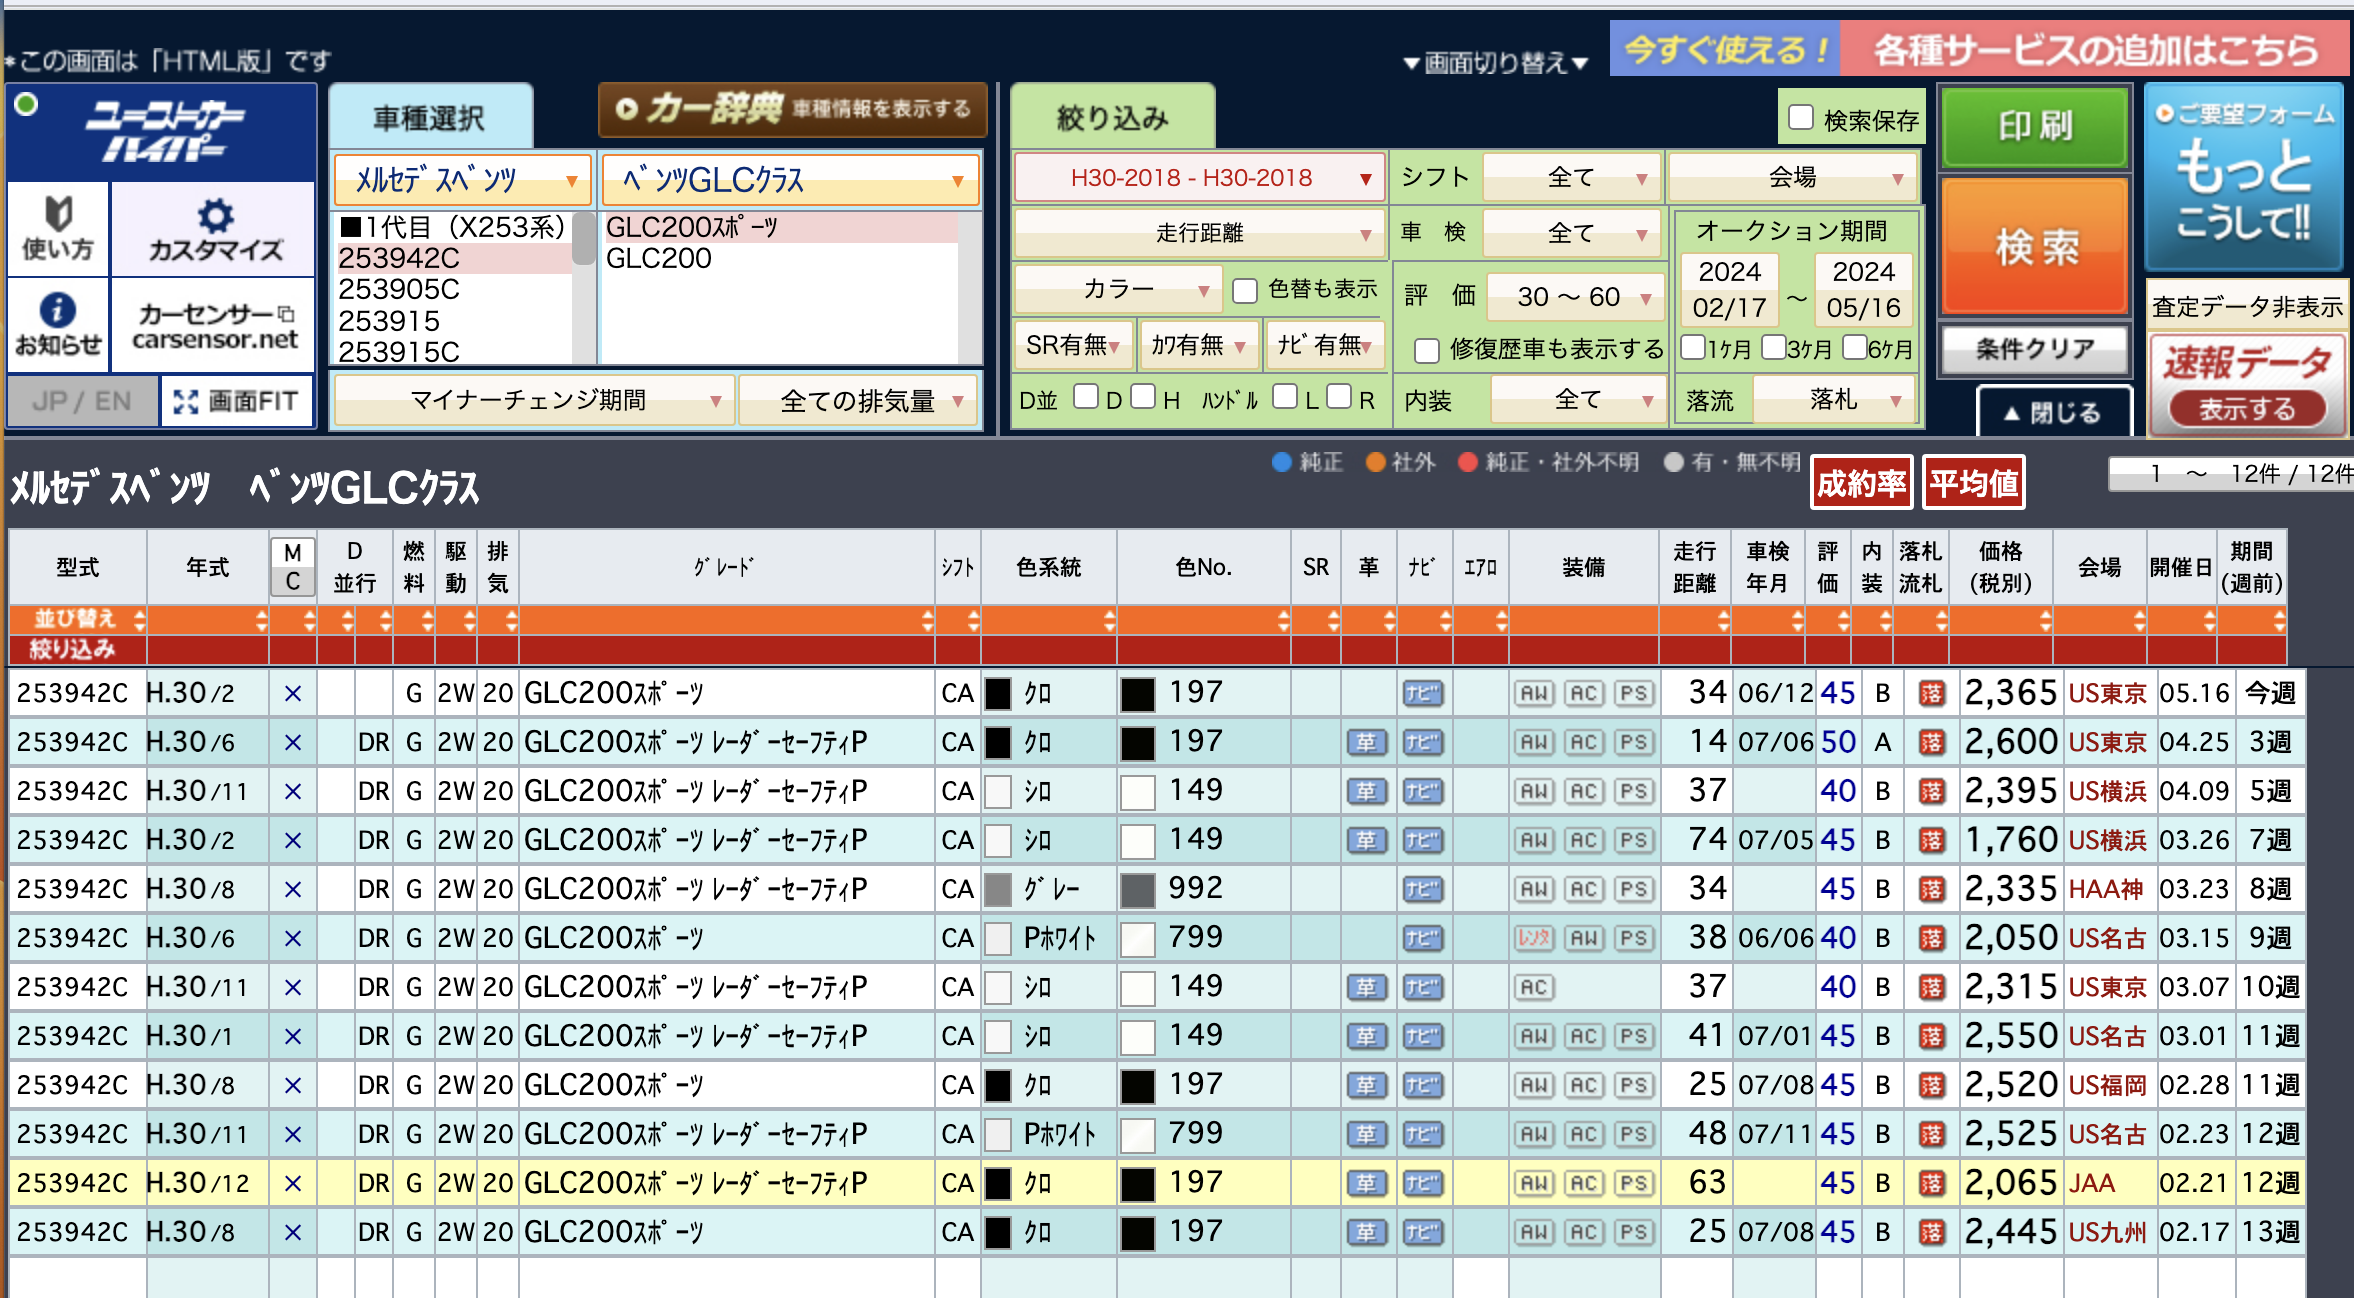Click white 149 swatch in 2,395 row
Viewport: 2354px width, 1298px height.
1137,792
